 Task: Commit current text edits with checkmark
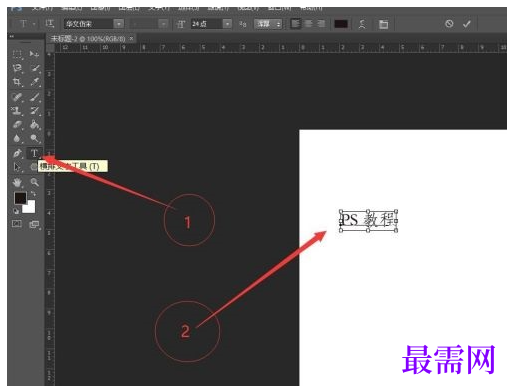coord(467,24)
